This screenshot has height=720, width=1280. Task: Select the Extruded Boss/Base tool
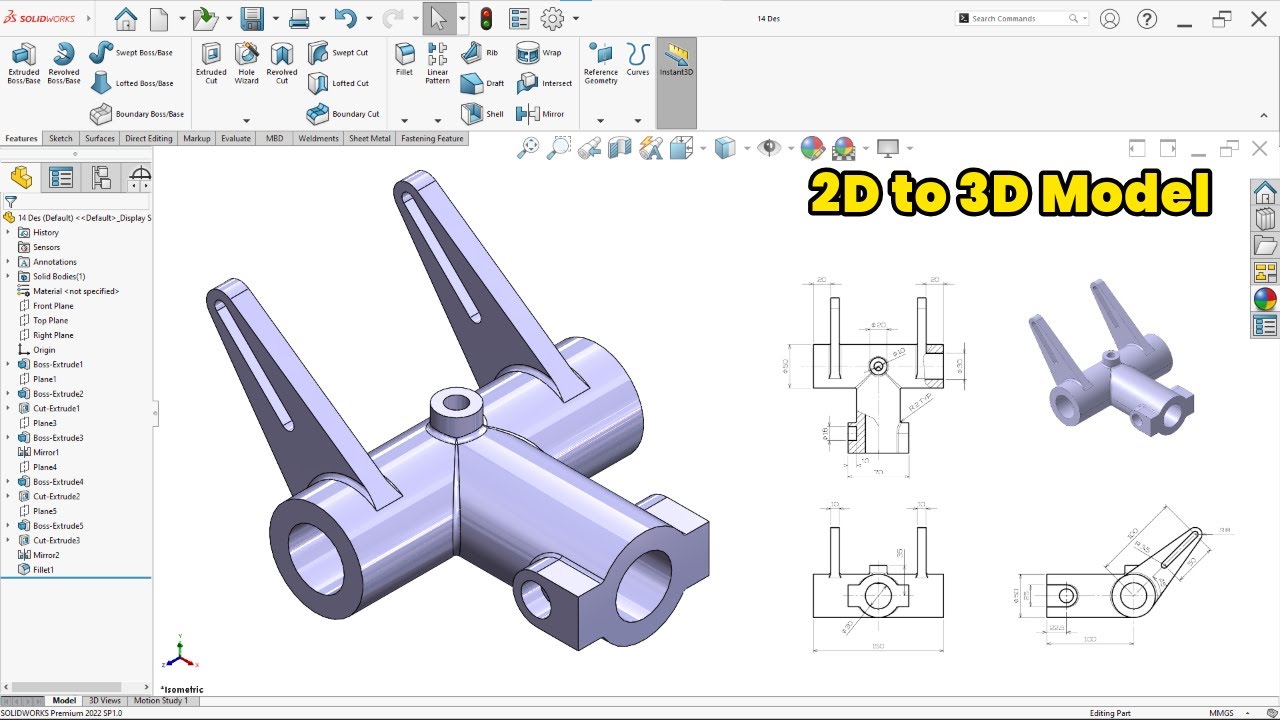click(23, 64)
